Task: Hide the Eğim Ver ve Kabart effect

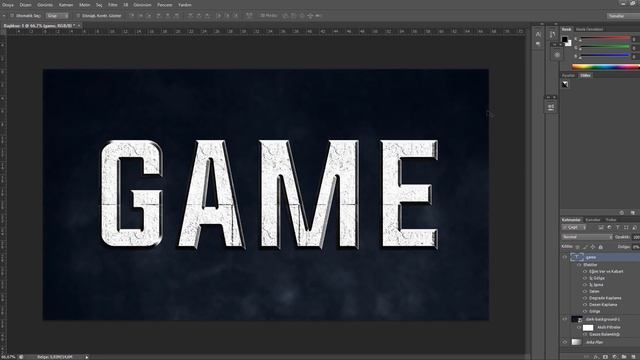Action: pos(585,271)
